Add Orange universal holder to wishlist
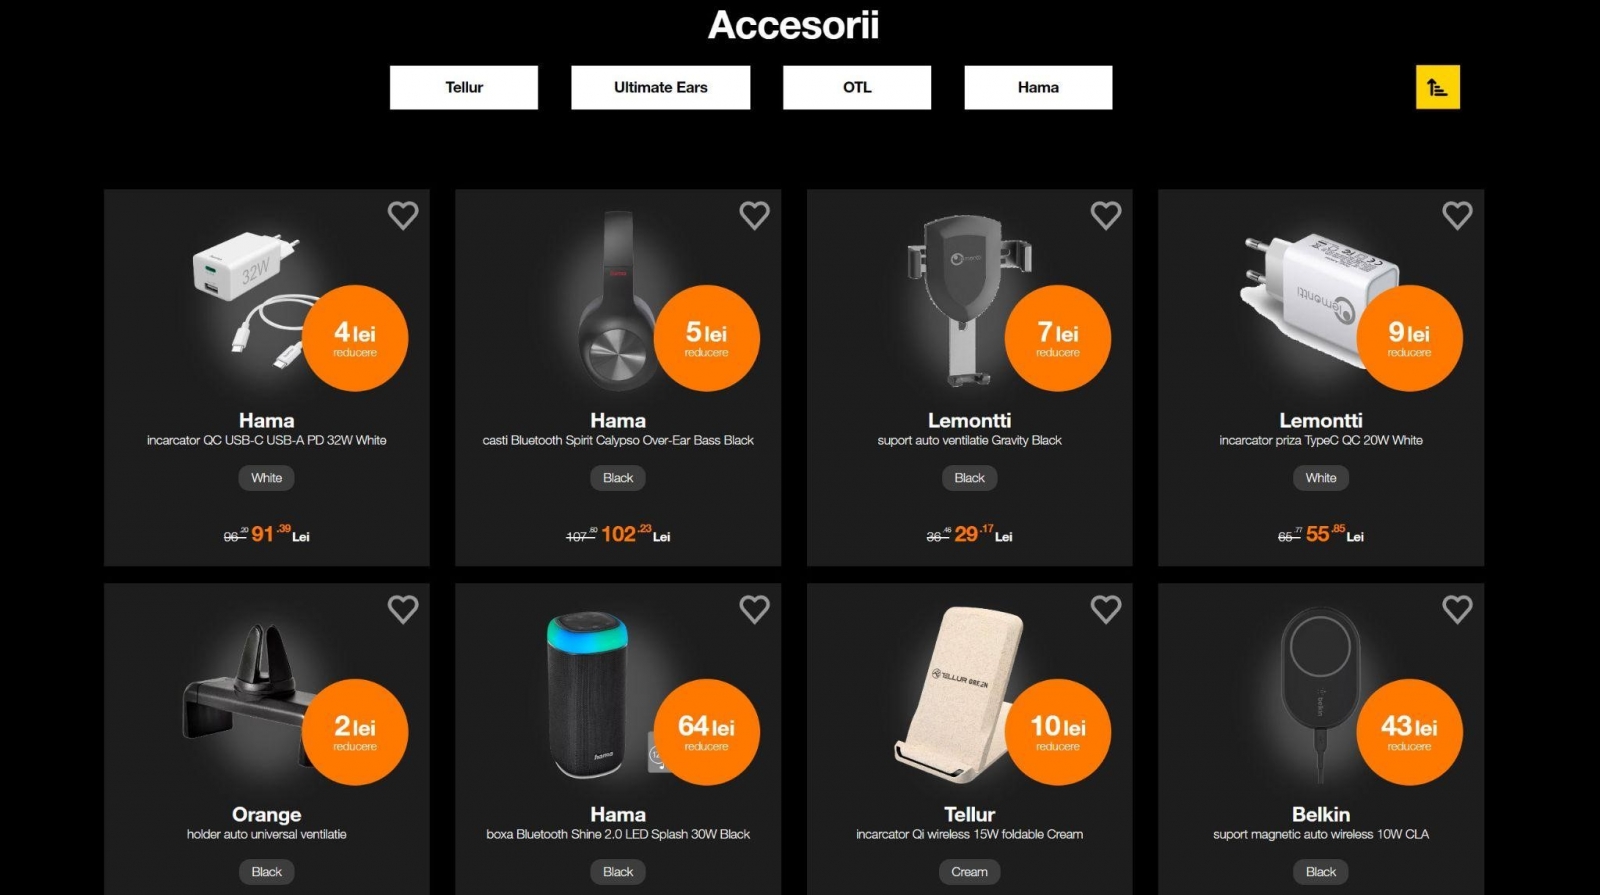The image size is (1600, 895). click(403, 609)
